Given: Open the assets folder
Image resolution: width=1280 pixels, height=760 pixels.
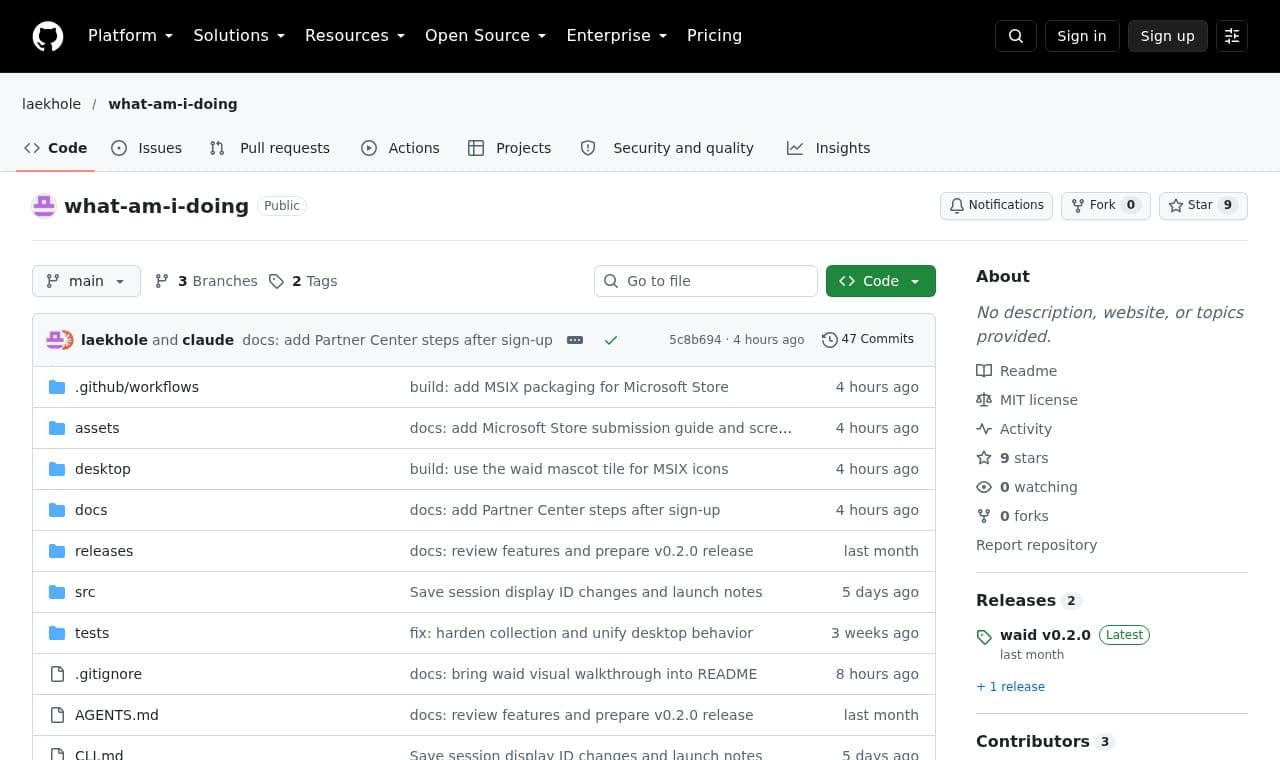Looking at the screenshot, I should (97, 428).
